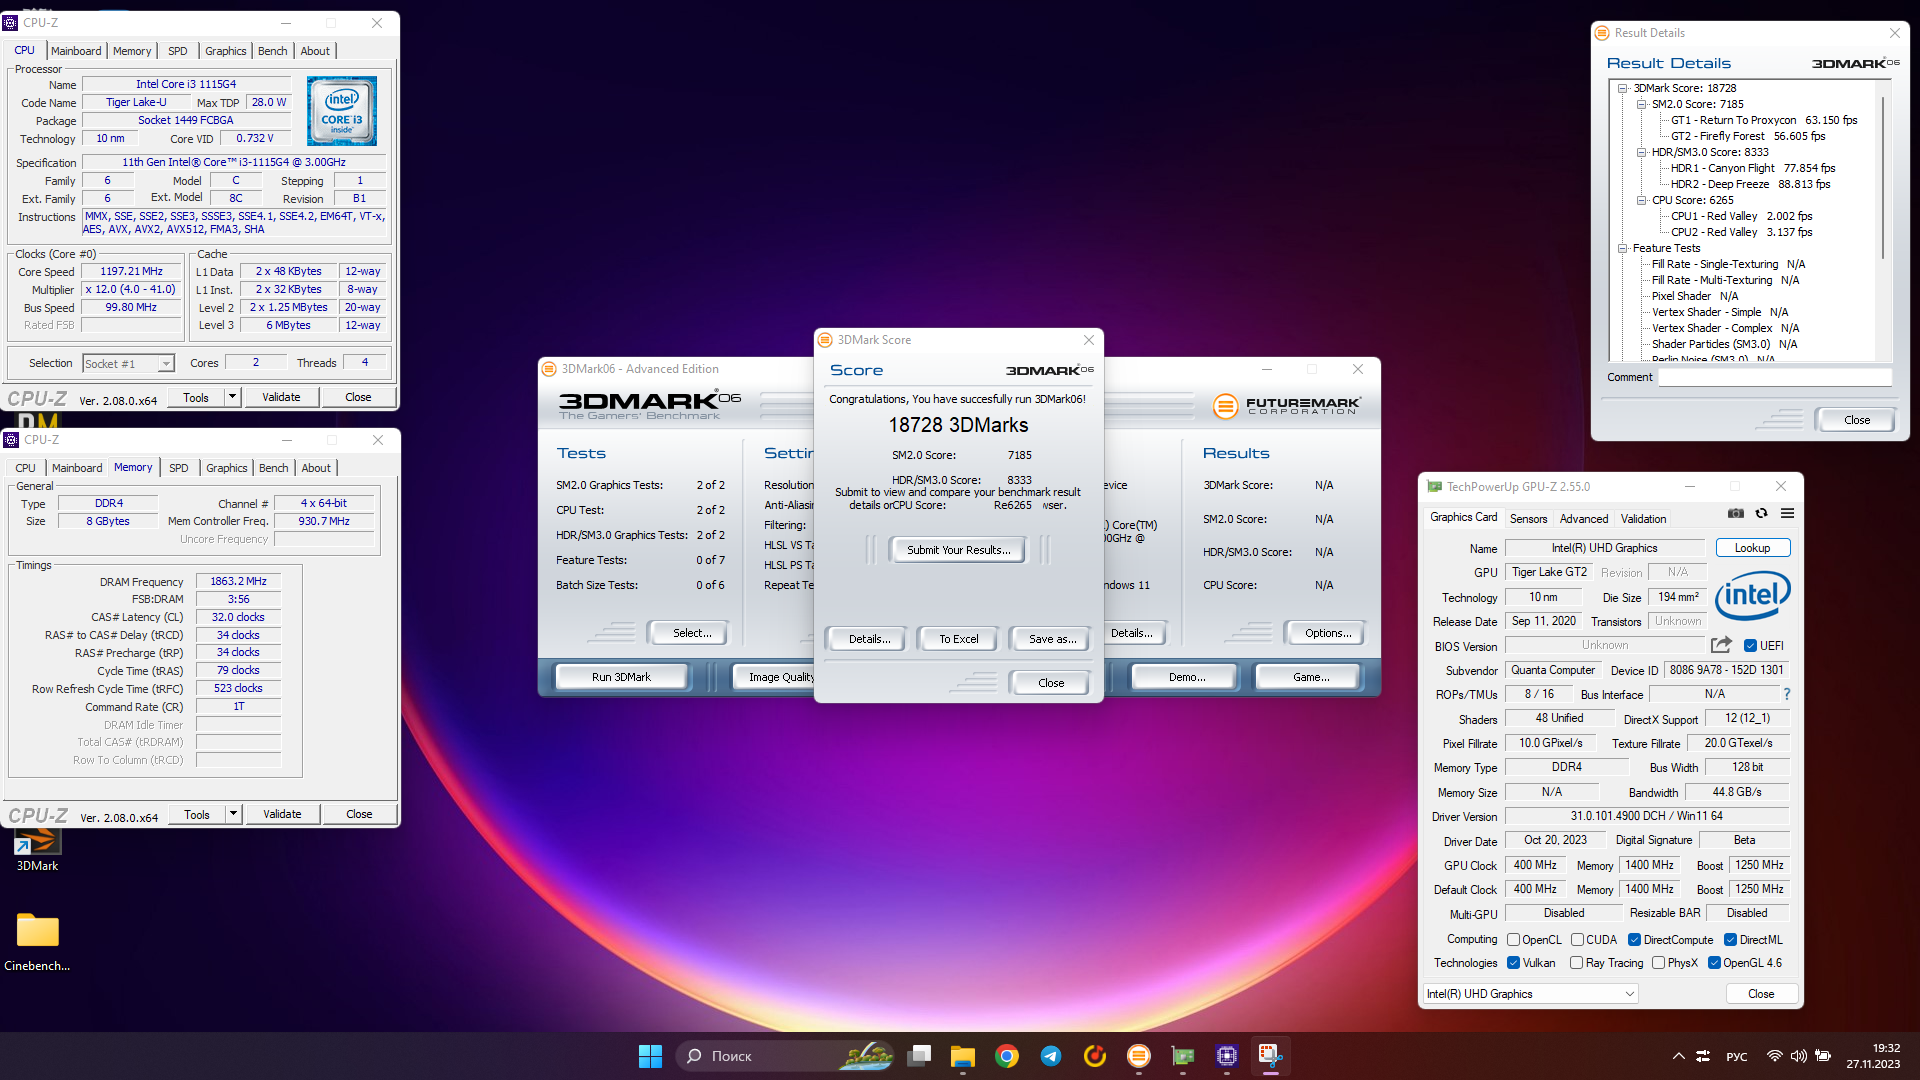Open Google Chrome from the taskbar
Screen dimensions: 1920x1080
(x=1007, y=1056)
